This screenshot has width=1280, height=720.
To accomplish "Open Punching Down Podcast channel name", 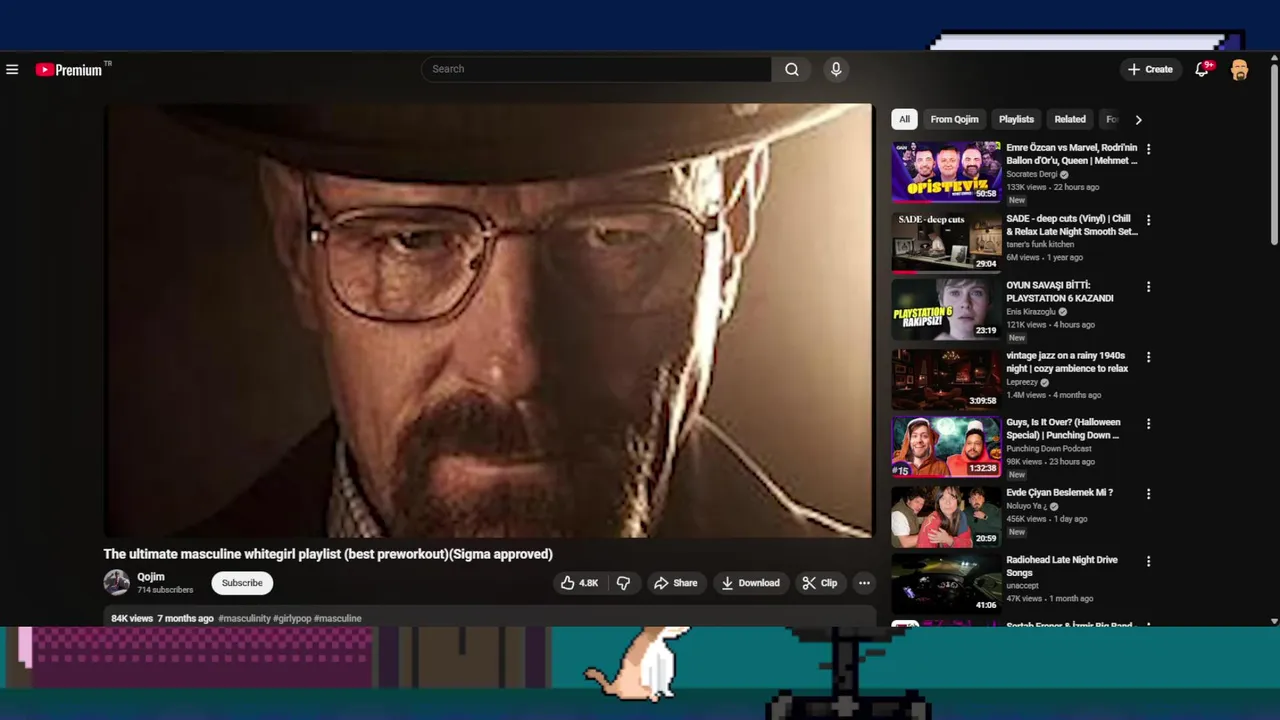I will tap(1049, 449).
